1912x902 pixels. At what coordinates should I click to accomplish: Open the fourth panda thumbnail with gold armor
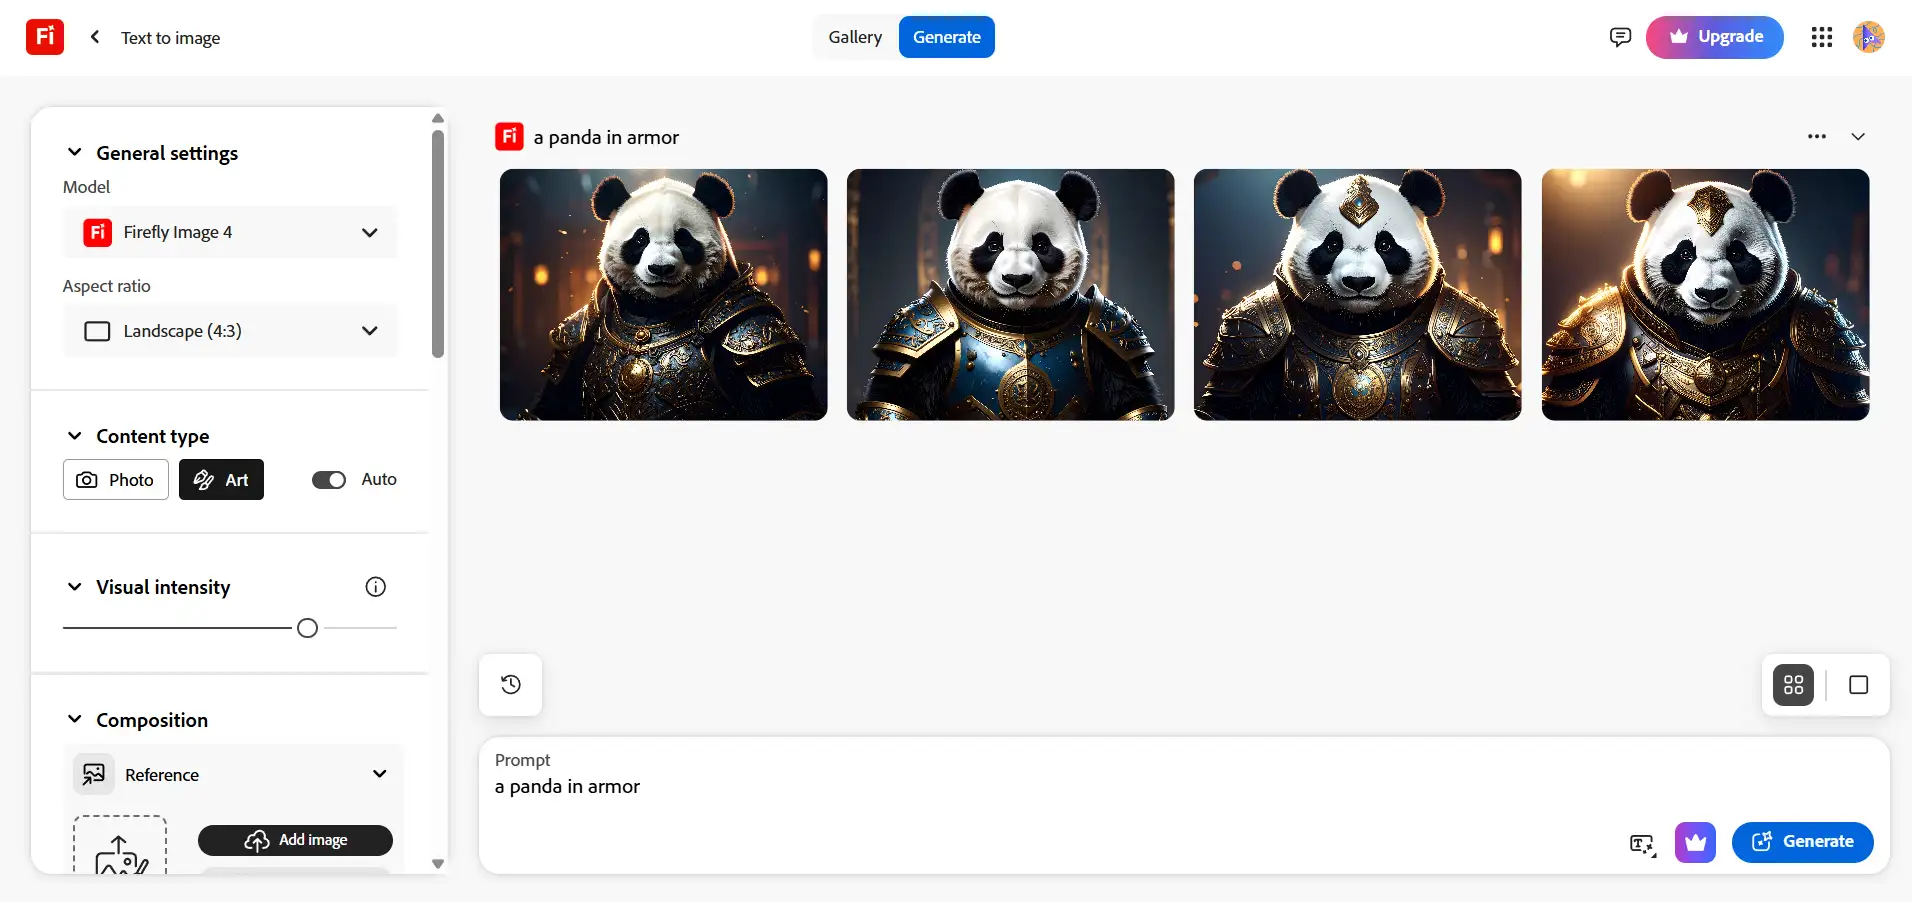pos(1706,295)
